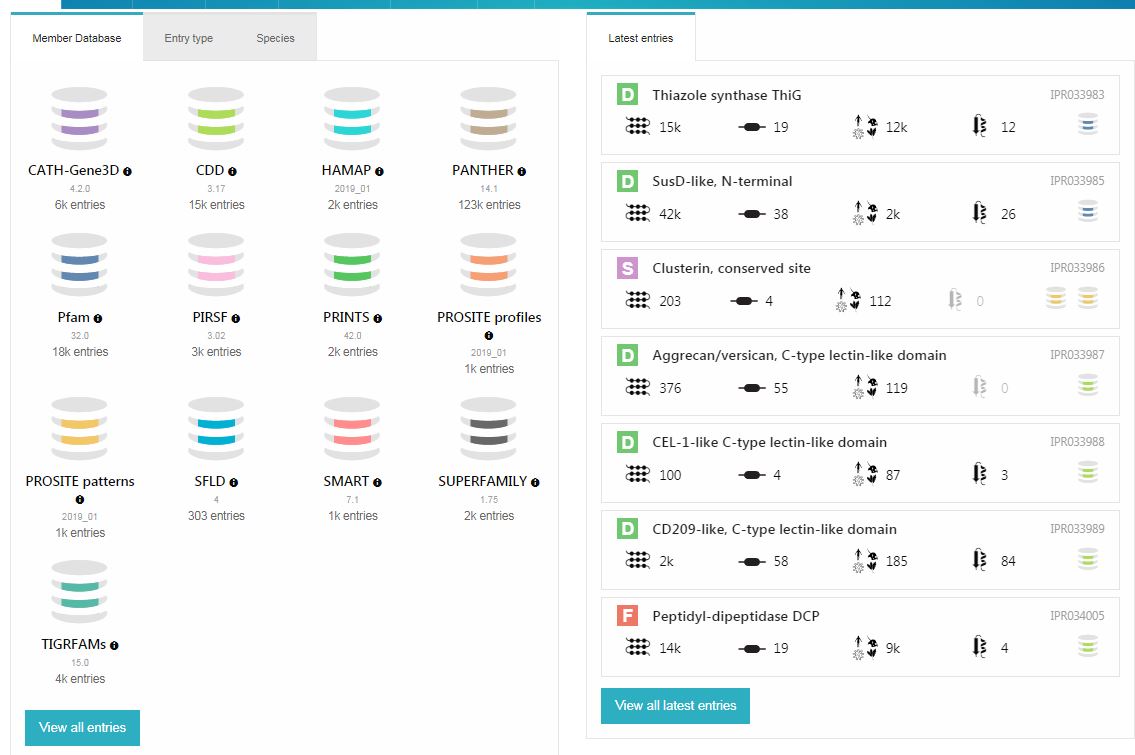
Task: Show info for SMART database
Action: click(x=377, y=482)
